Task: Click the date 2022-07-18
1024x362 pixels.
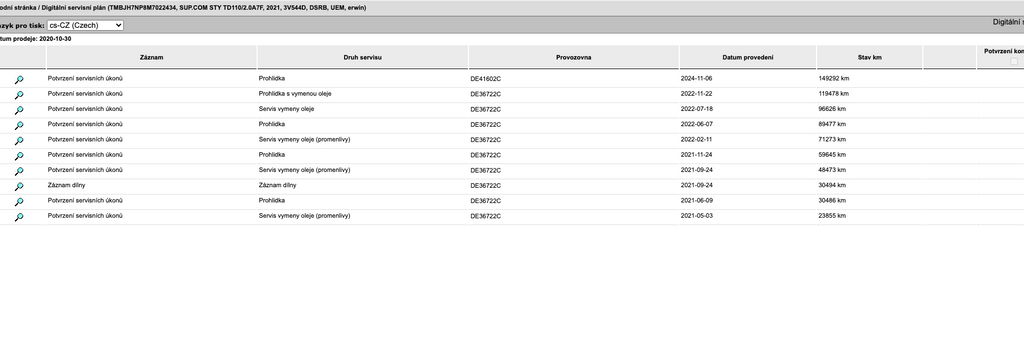Action: click(x=697, y=109)
